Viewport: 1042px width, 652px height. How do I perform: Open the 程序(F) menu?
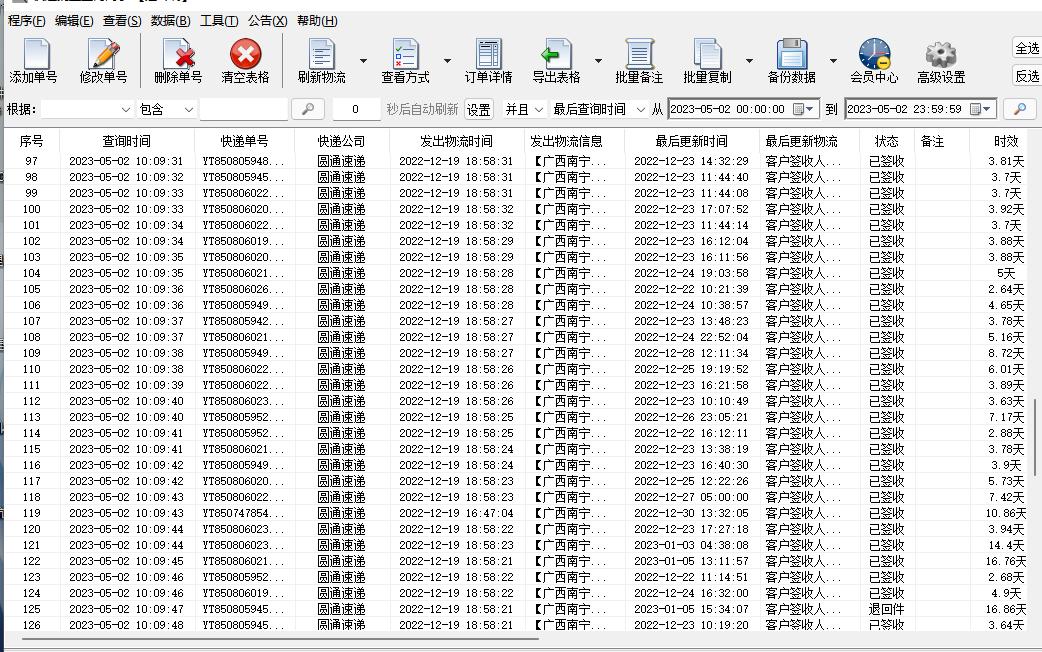23,20
